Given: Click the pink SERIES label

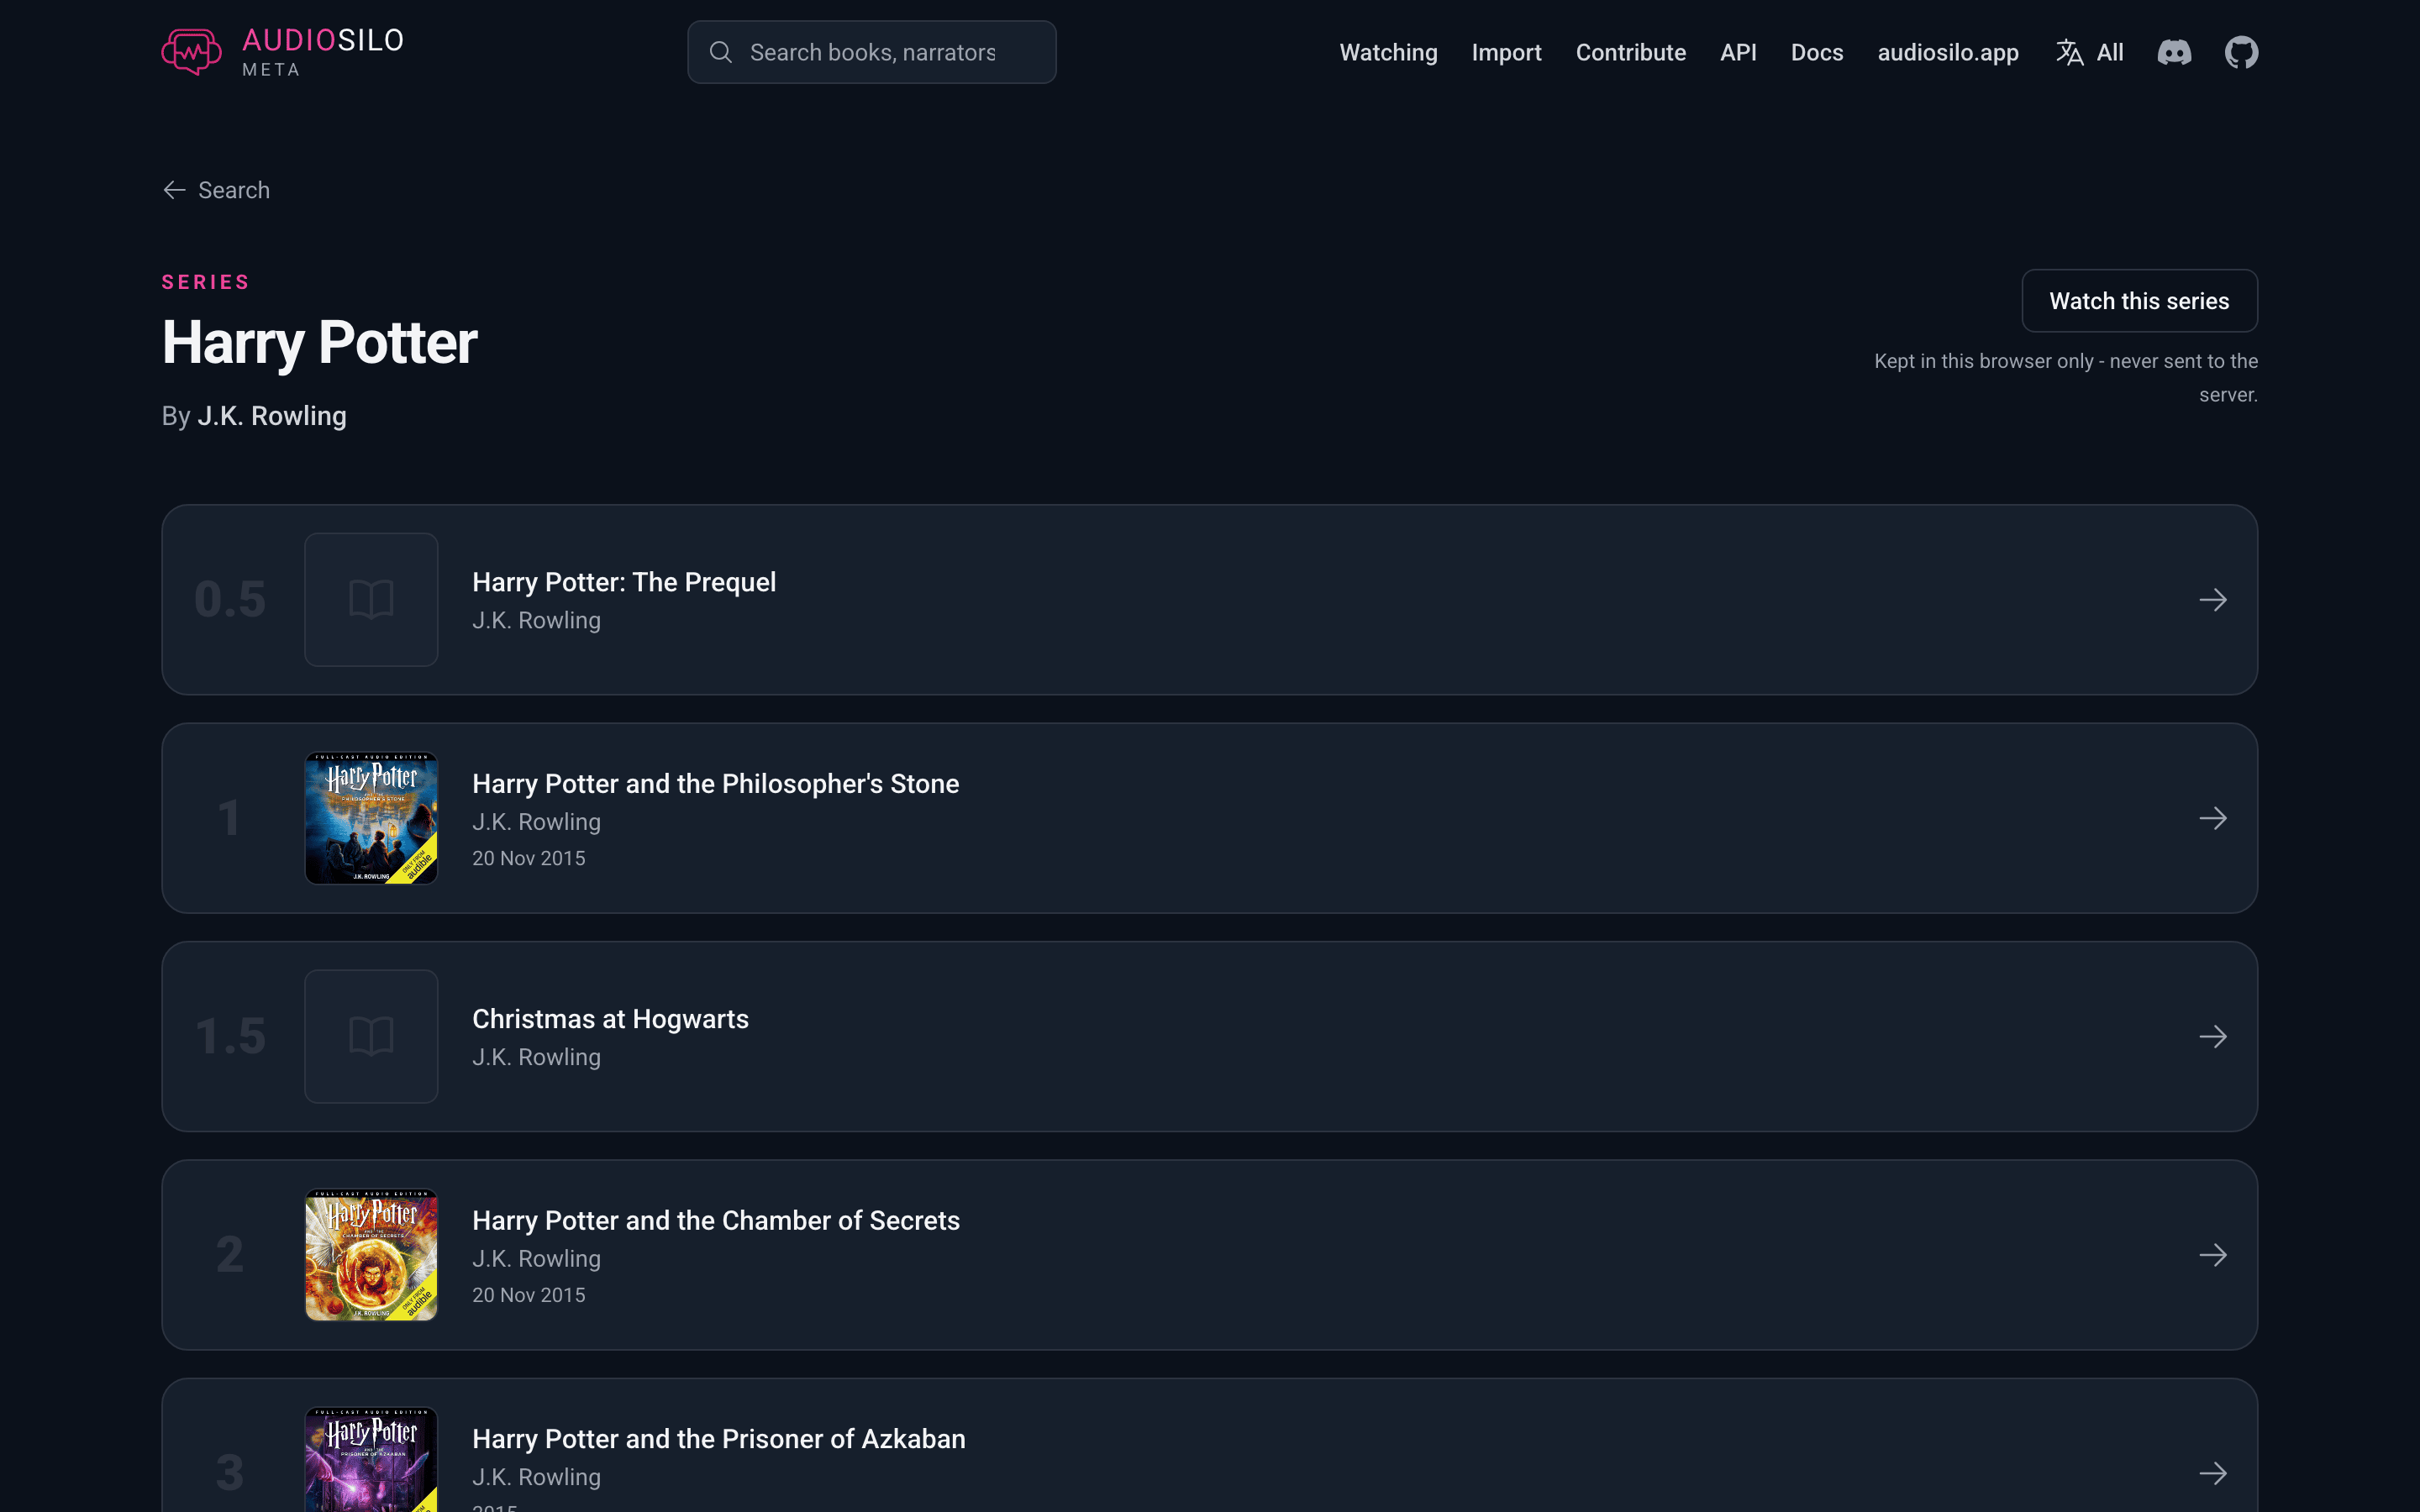Looking at the screenshot, I should 205,282.
